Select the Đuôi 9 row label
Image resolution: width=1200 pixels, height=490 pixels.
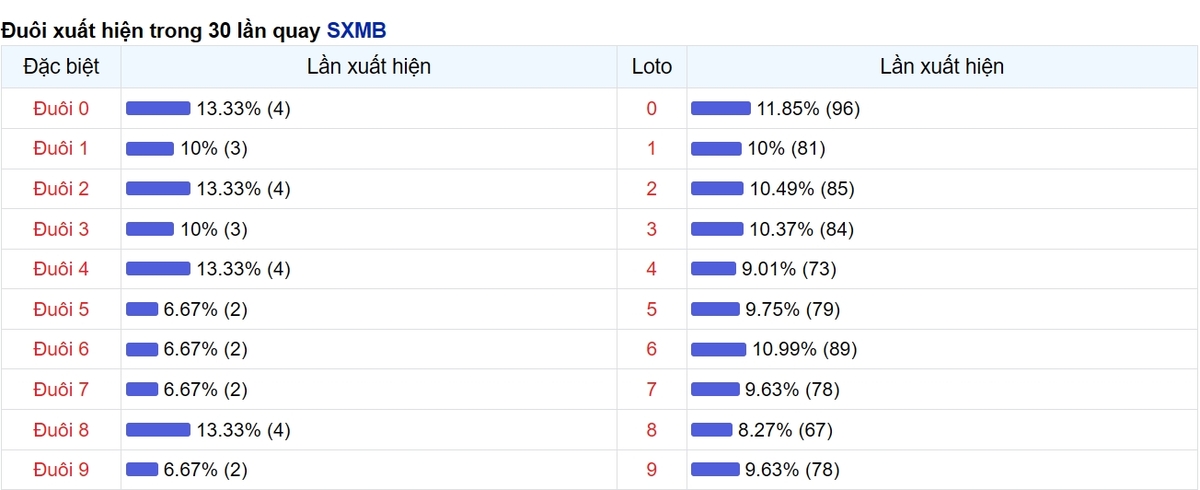61,469
